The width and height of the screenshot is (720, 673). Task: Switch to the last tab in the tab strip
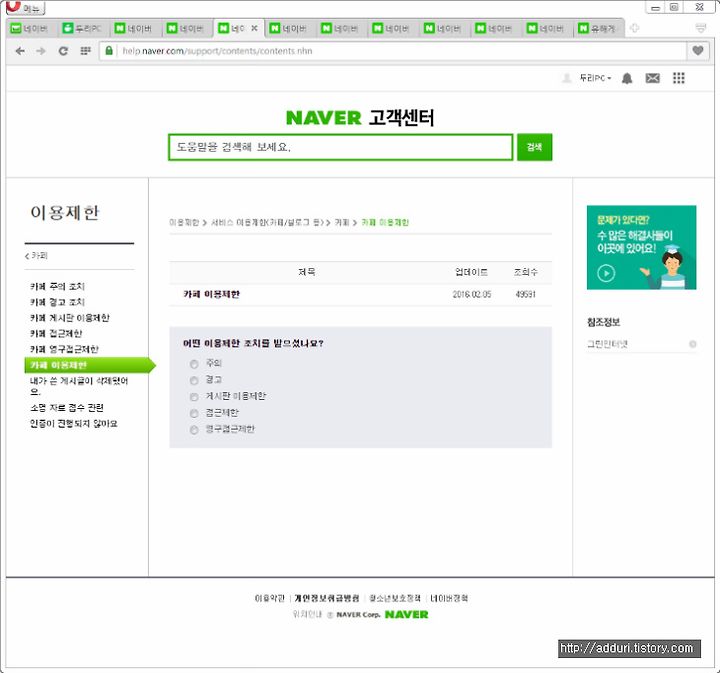point(597,28)
